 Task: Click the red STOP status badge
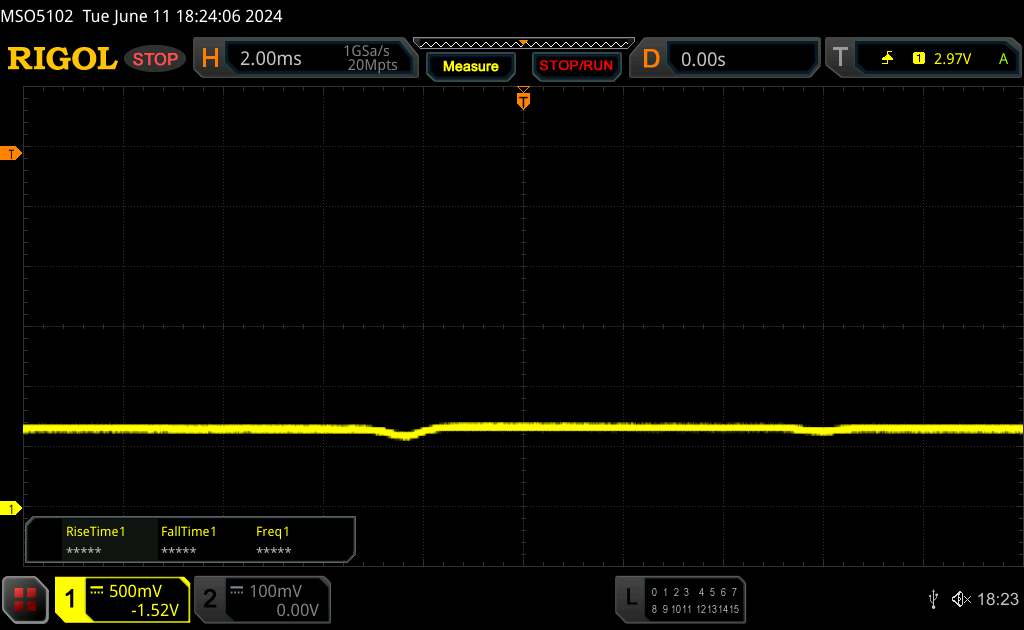157,59
